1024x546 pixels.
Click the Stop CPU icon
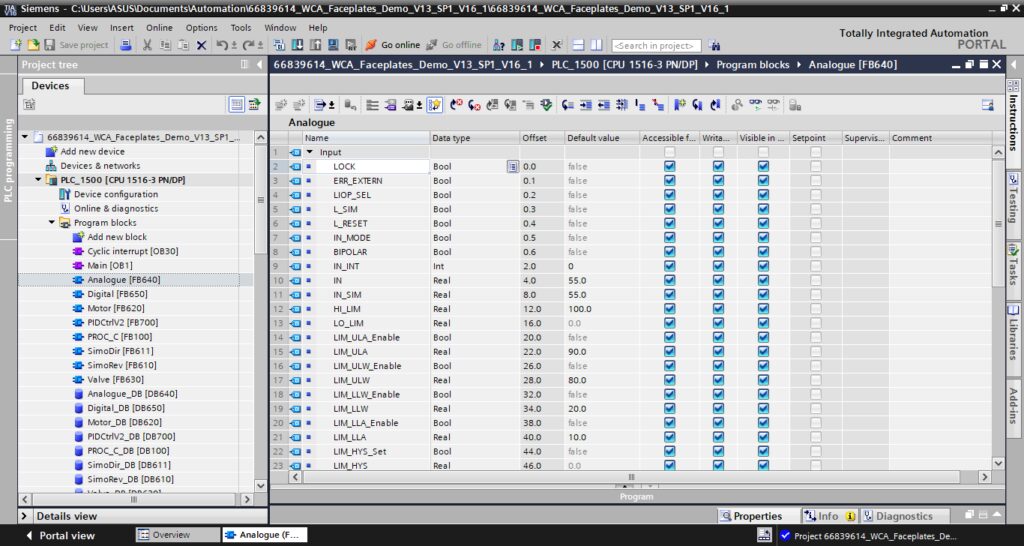[536, 45]
